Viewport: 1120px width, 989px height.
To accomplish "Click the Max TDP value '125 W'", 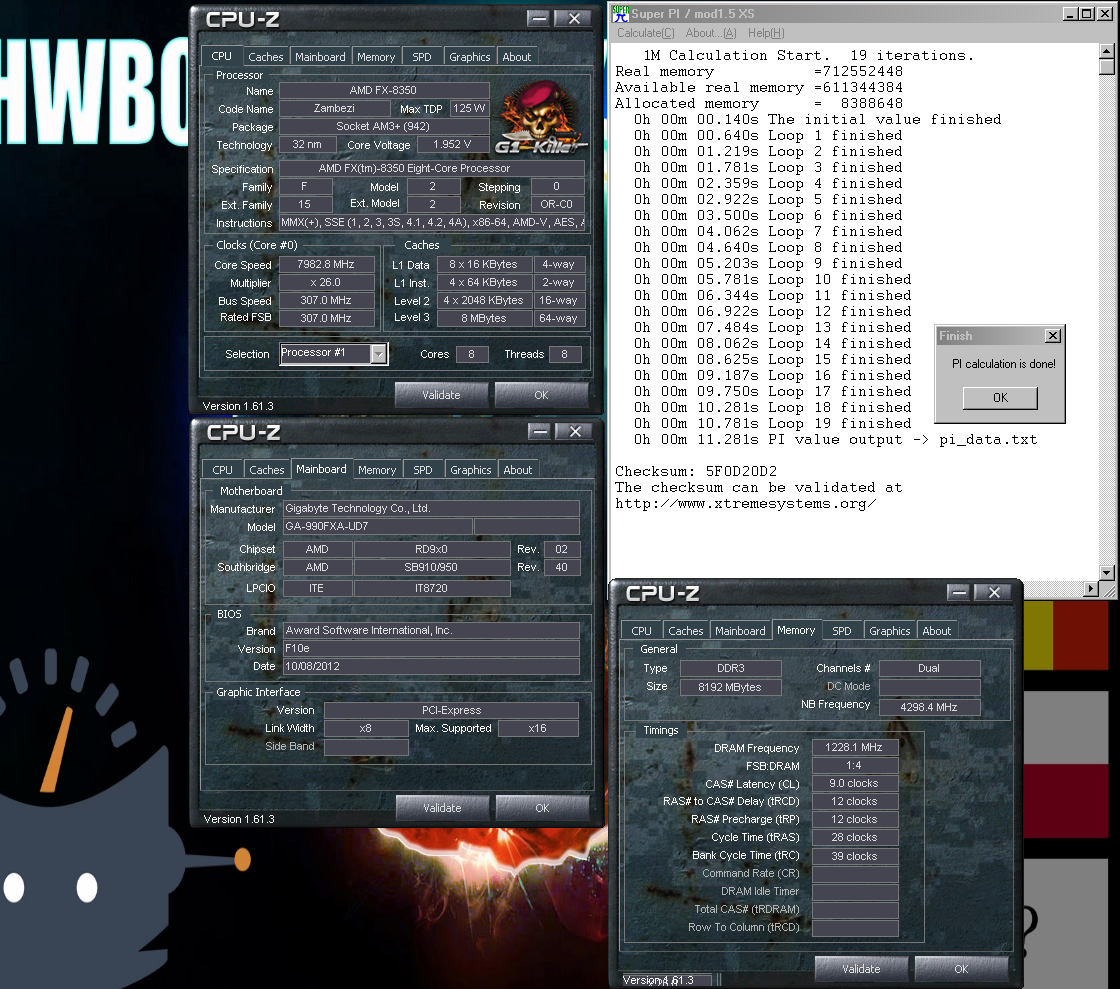I will 469,108.
